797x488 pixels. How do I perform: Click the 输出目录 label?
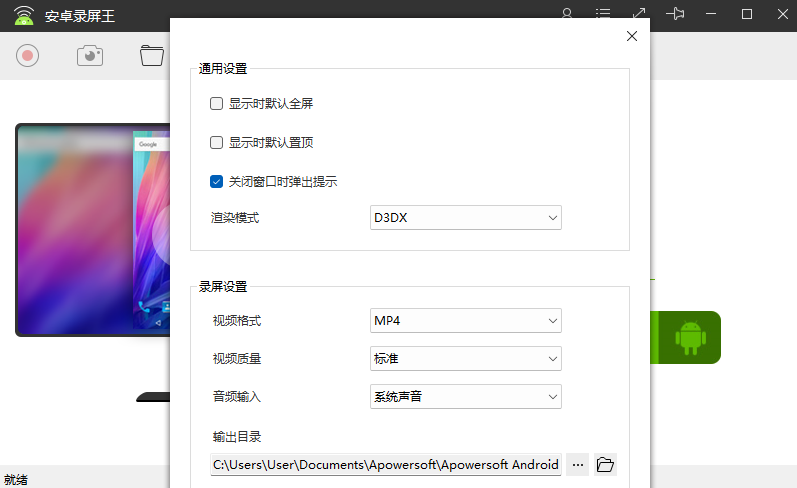(237, 437)
